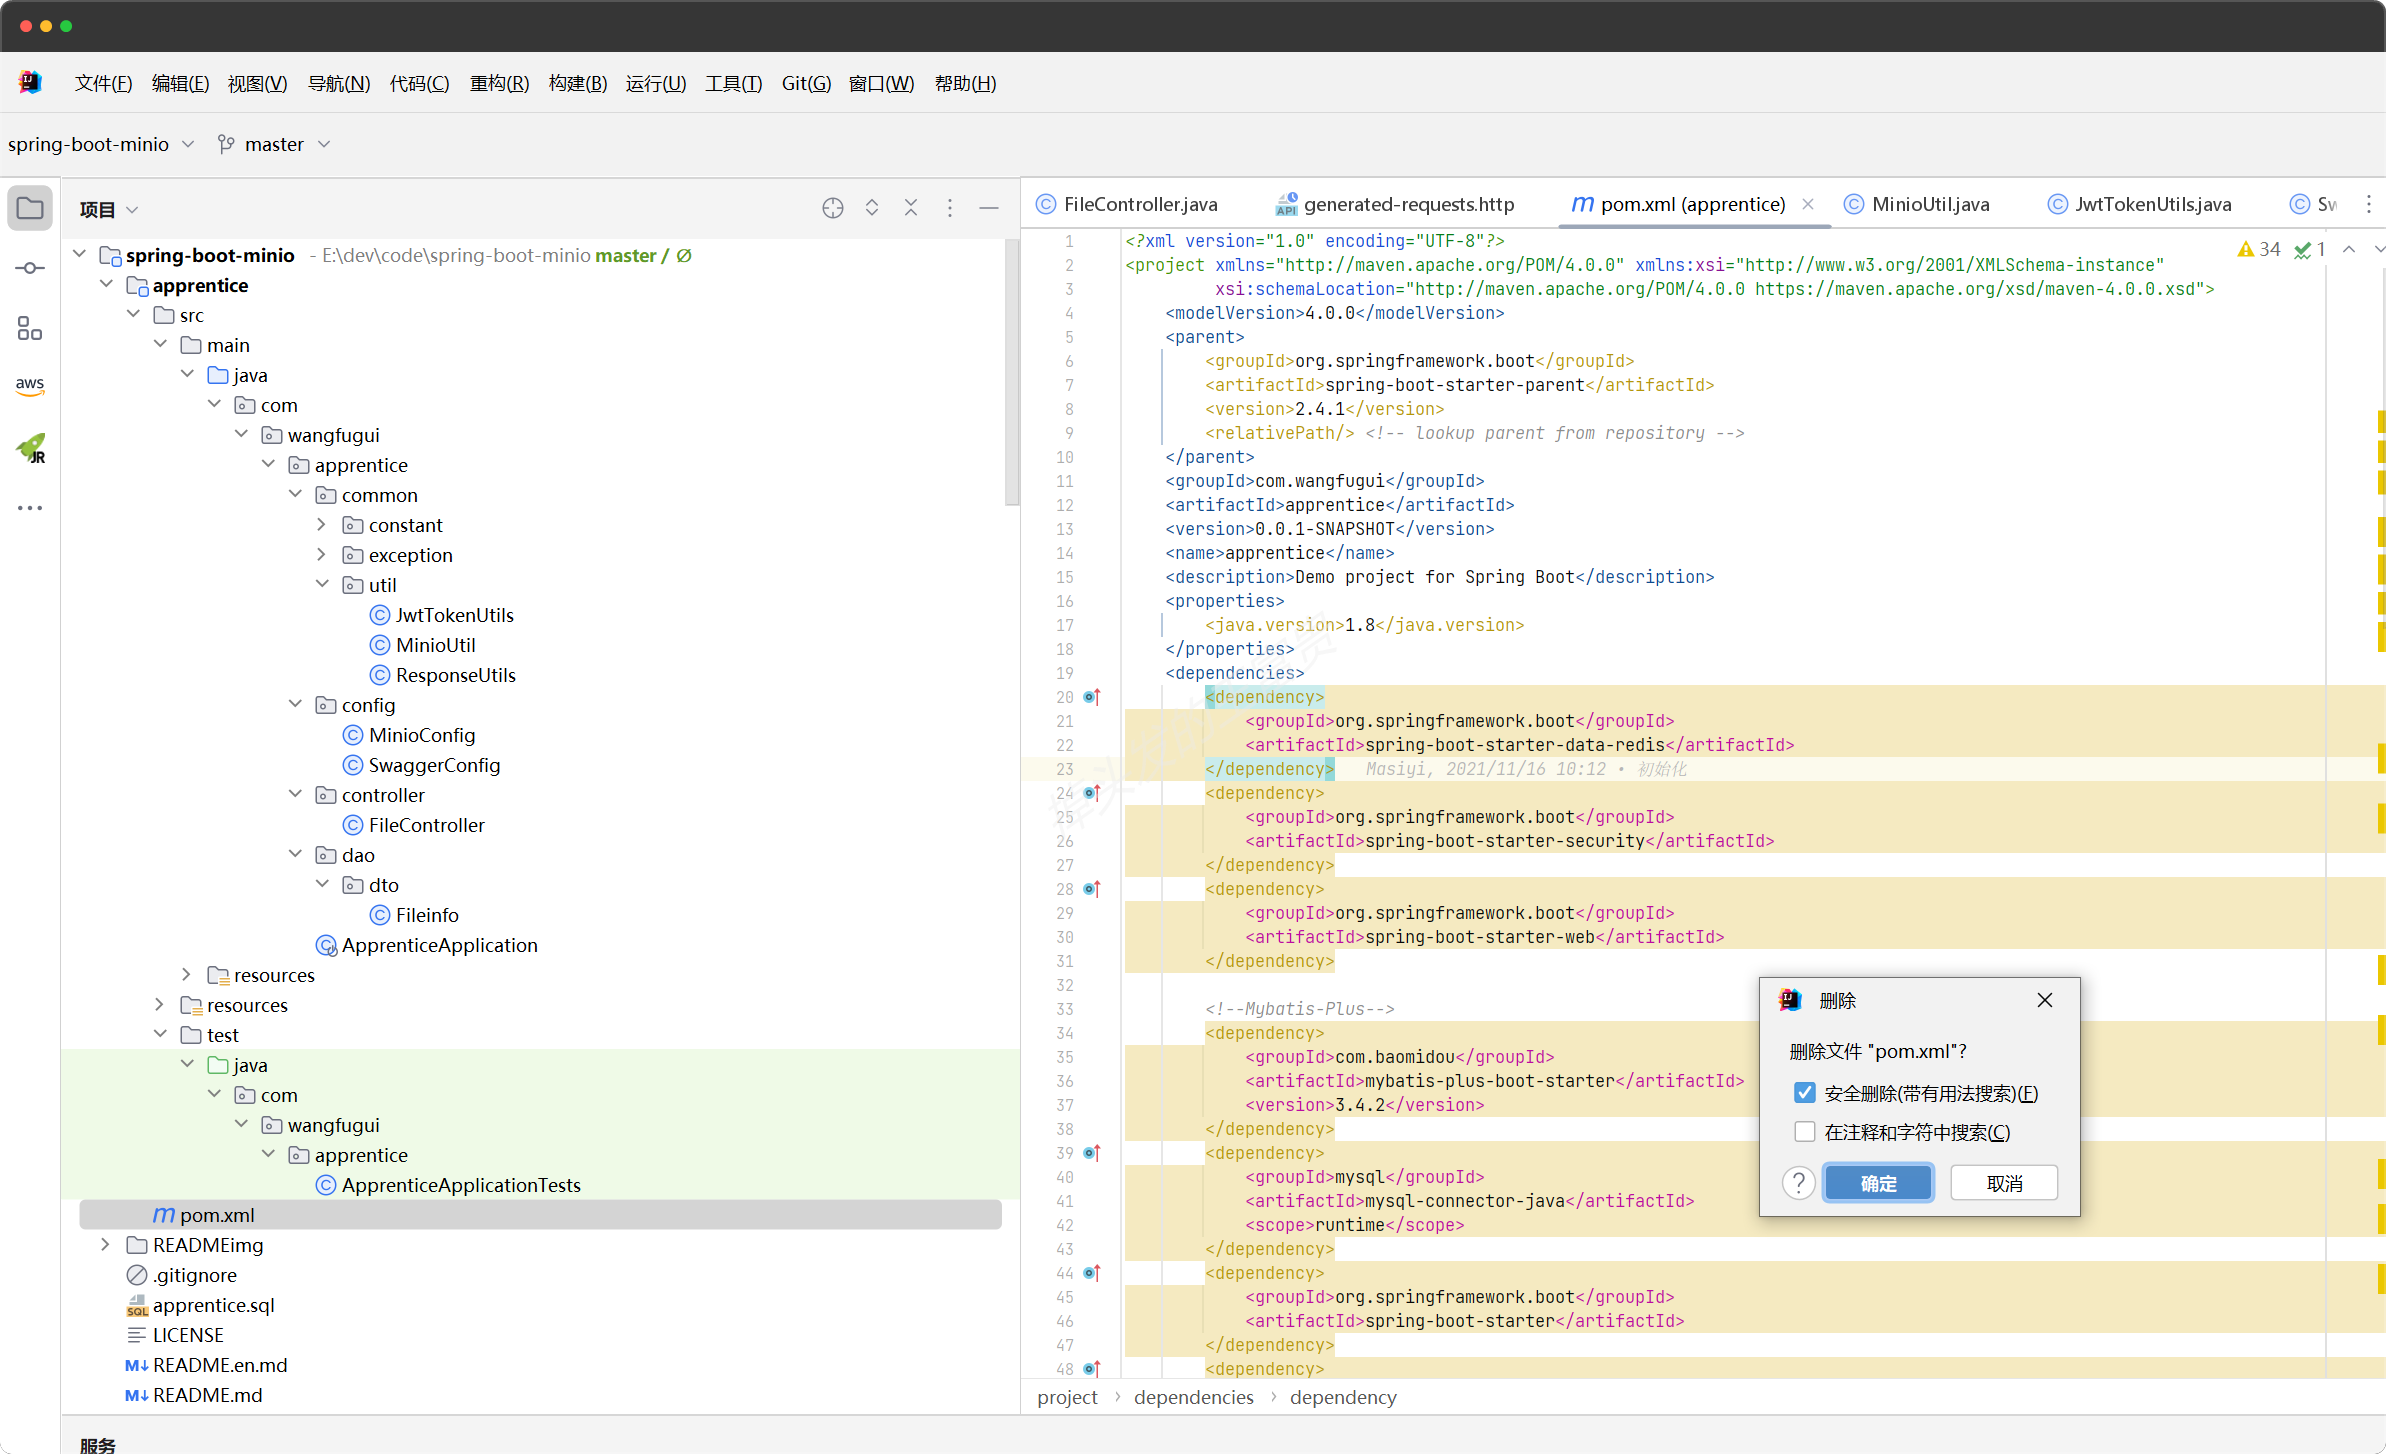The width and height of the screenshot is (2386, 1454).
Task: Open project panel options kebab menu
Action: pyautogui.click(x=950, y=208)
